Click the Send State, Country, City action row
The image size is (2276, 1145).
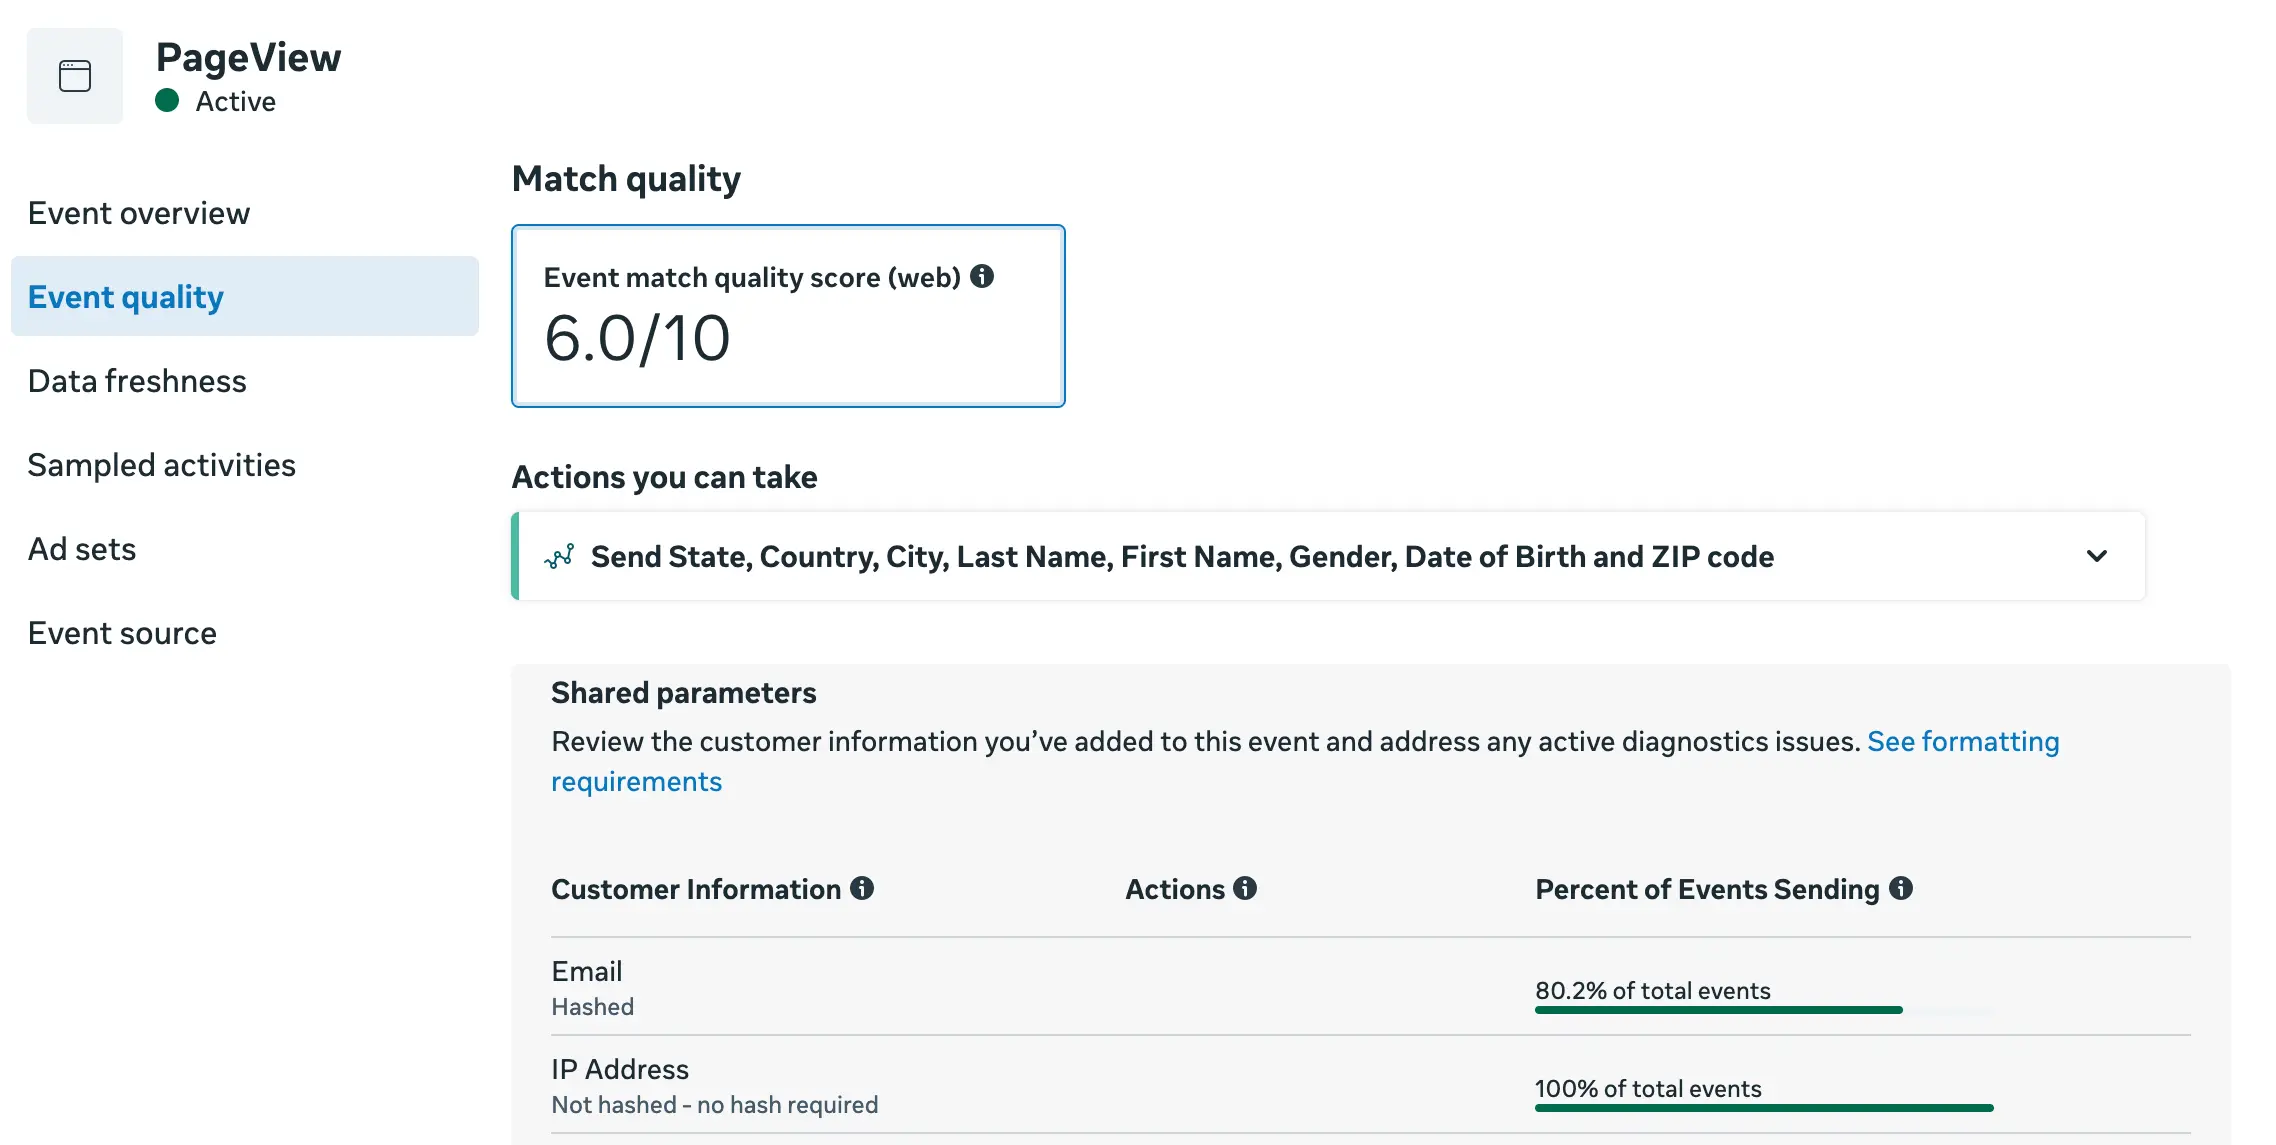(1182, 556)
